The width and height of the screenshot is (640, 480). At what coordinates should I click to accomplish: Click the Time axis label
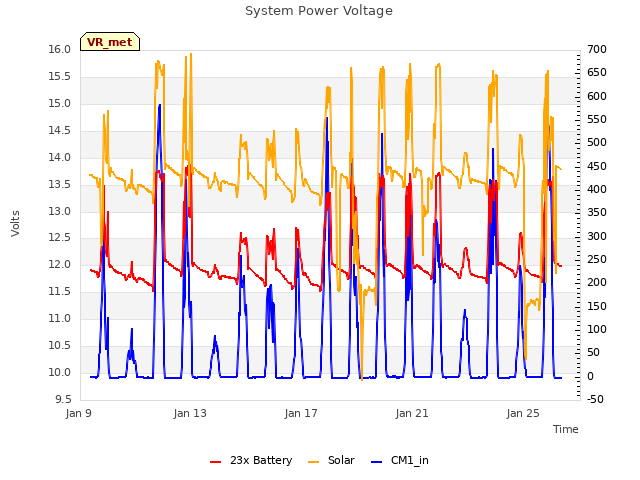pyautogui.click(x=565, y=429)
